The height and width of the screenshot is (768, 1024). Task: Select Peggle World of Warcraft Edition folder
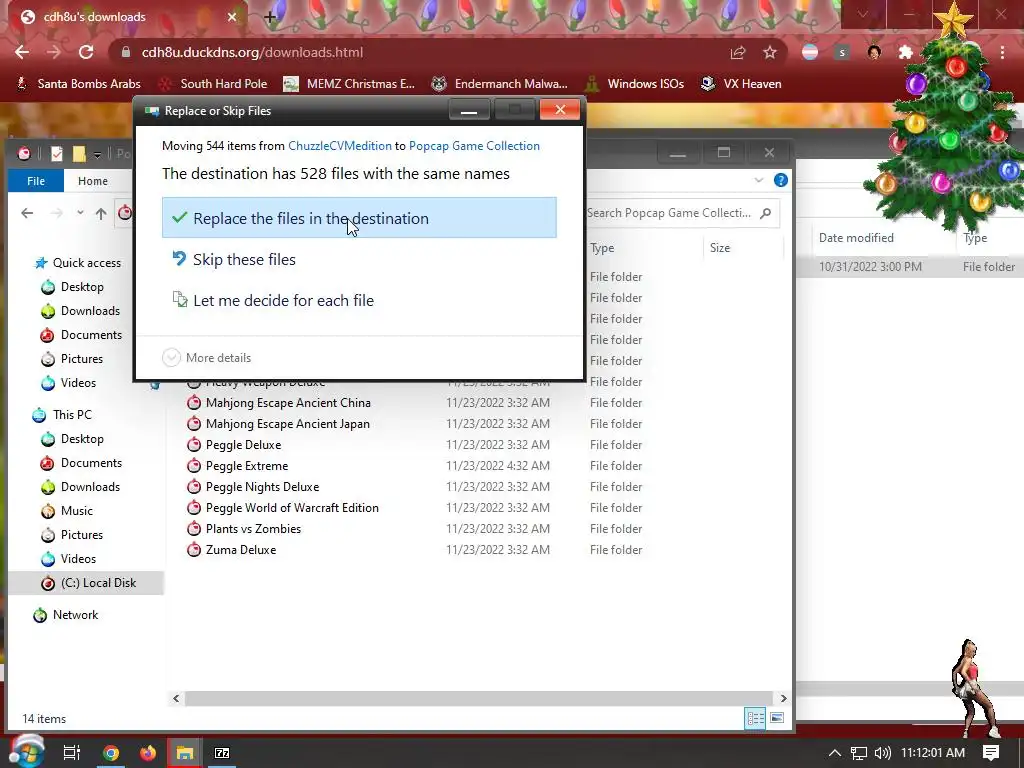point(292,507)
